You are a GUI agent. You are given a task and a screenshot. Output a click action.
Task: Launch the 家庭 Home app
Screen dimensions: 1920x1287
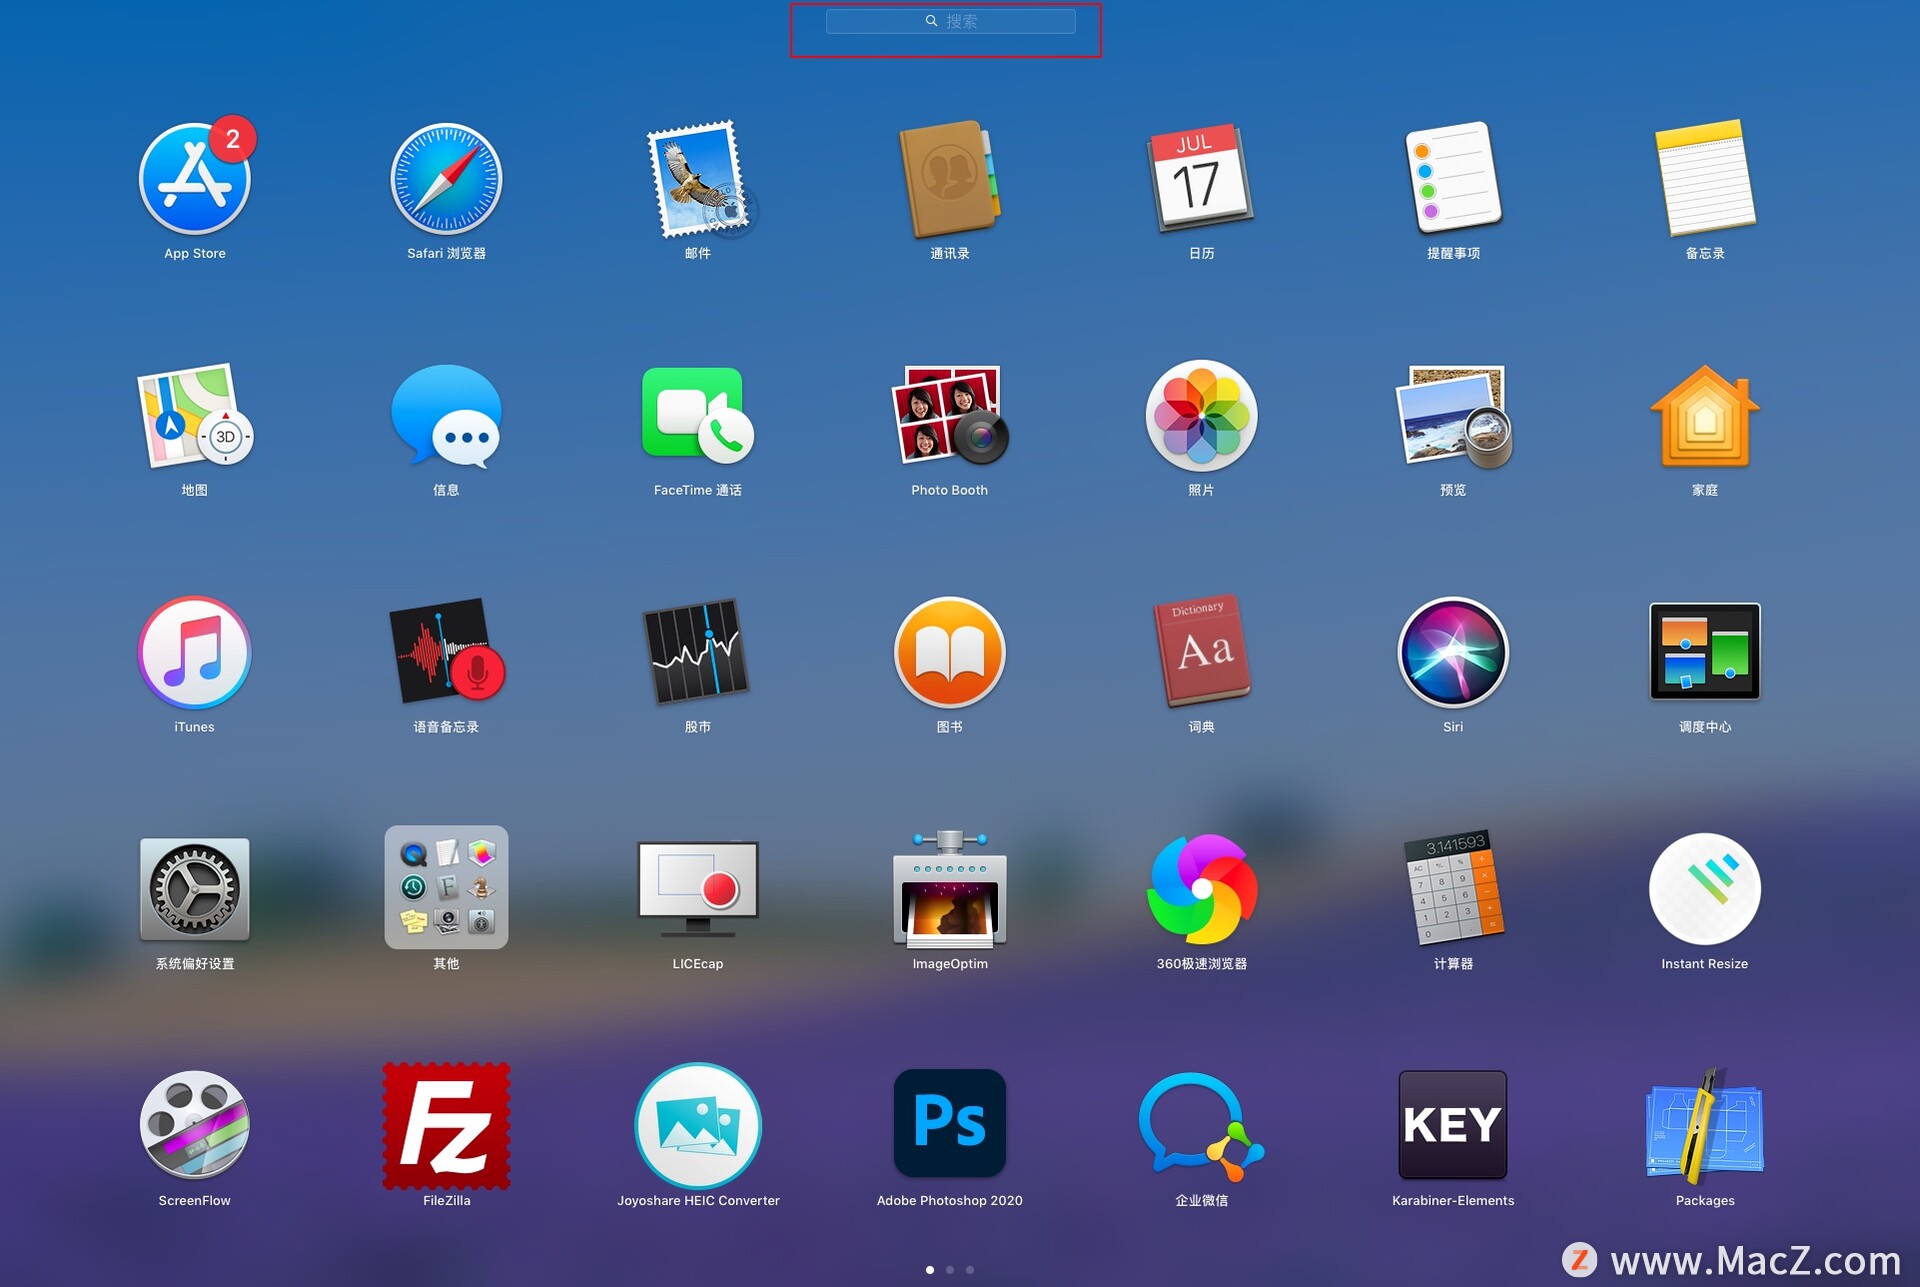tap(1705, 416)
